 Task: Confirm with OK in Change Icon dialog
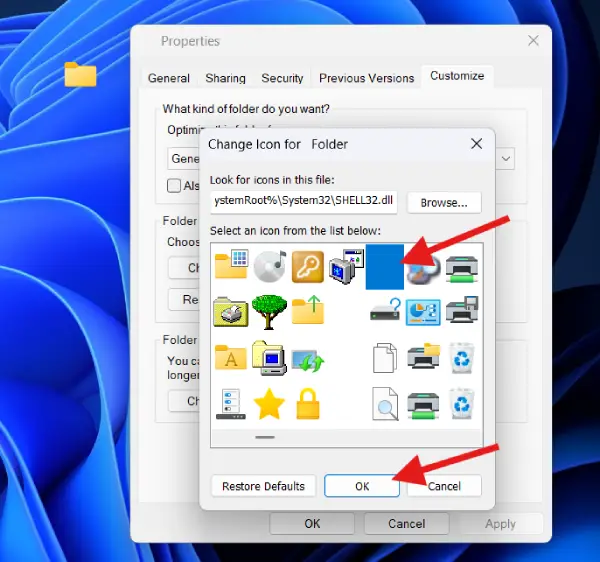point(362,486)
